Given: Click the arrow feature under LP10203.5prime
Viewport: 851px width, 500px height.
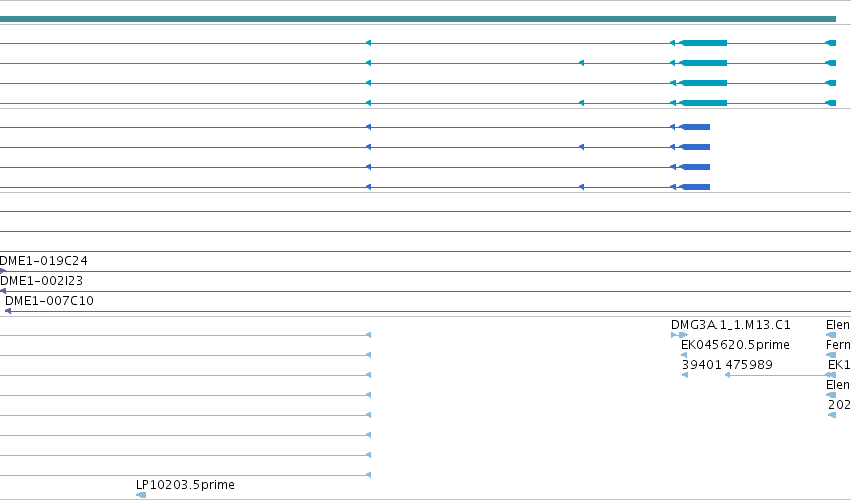Looking at the screenshot, I should 141,495.
